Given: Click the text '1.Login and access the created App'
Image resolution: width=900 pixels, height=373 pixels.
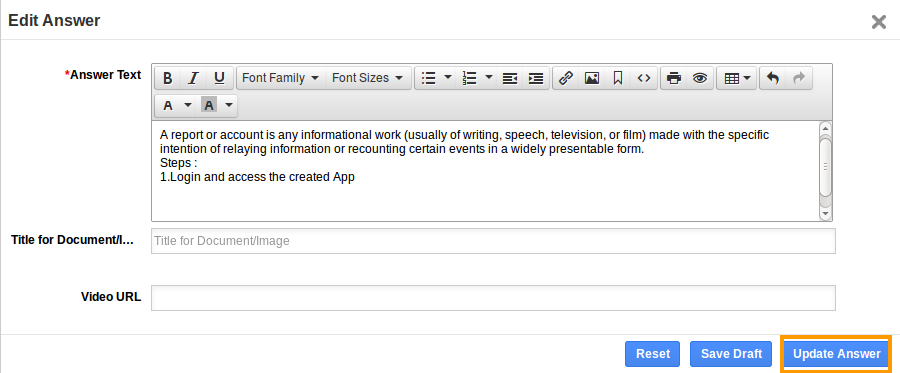Looking at the screenshot, I should click(x=257, y=177).
